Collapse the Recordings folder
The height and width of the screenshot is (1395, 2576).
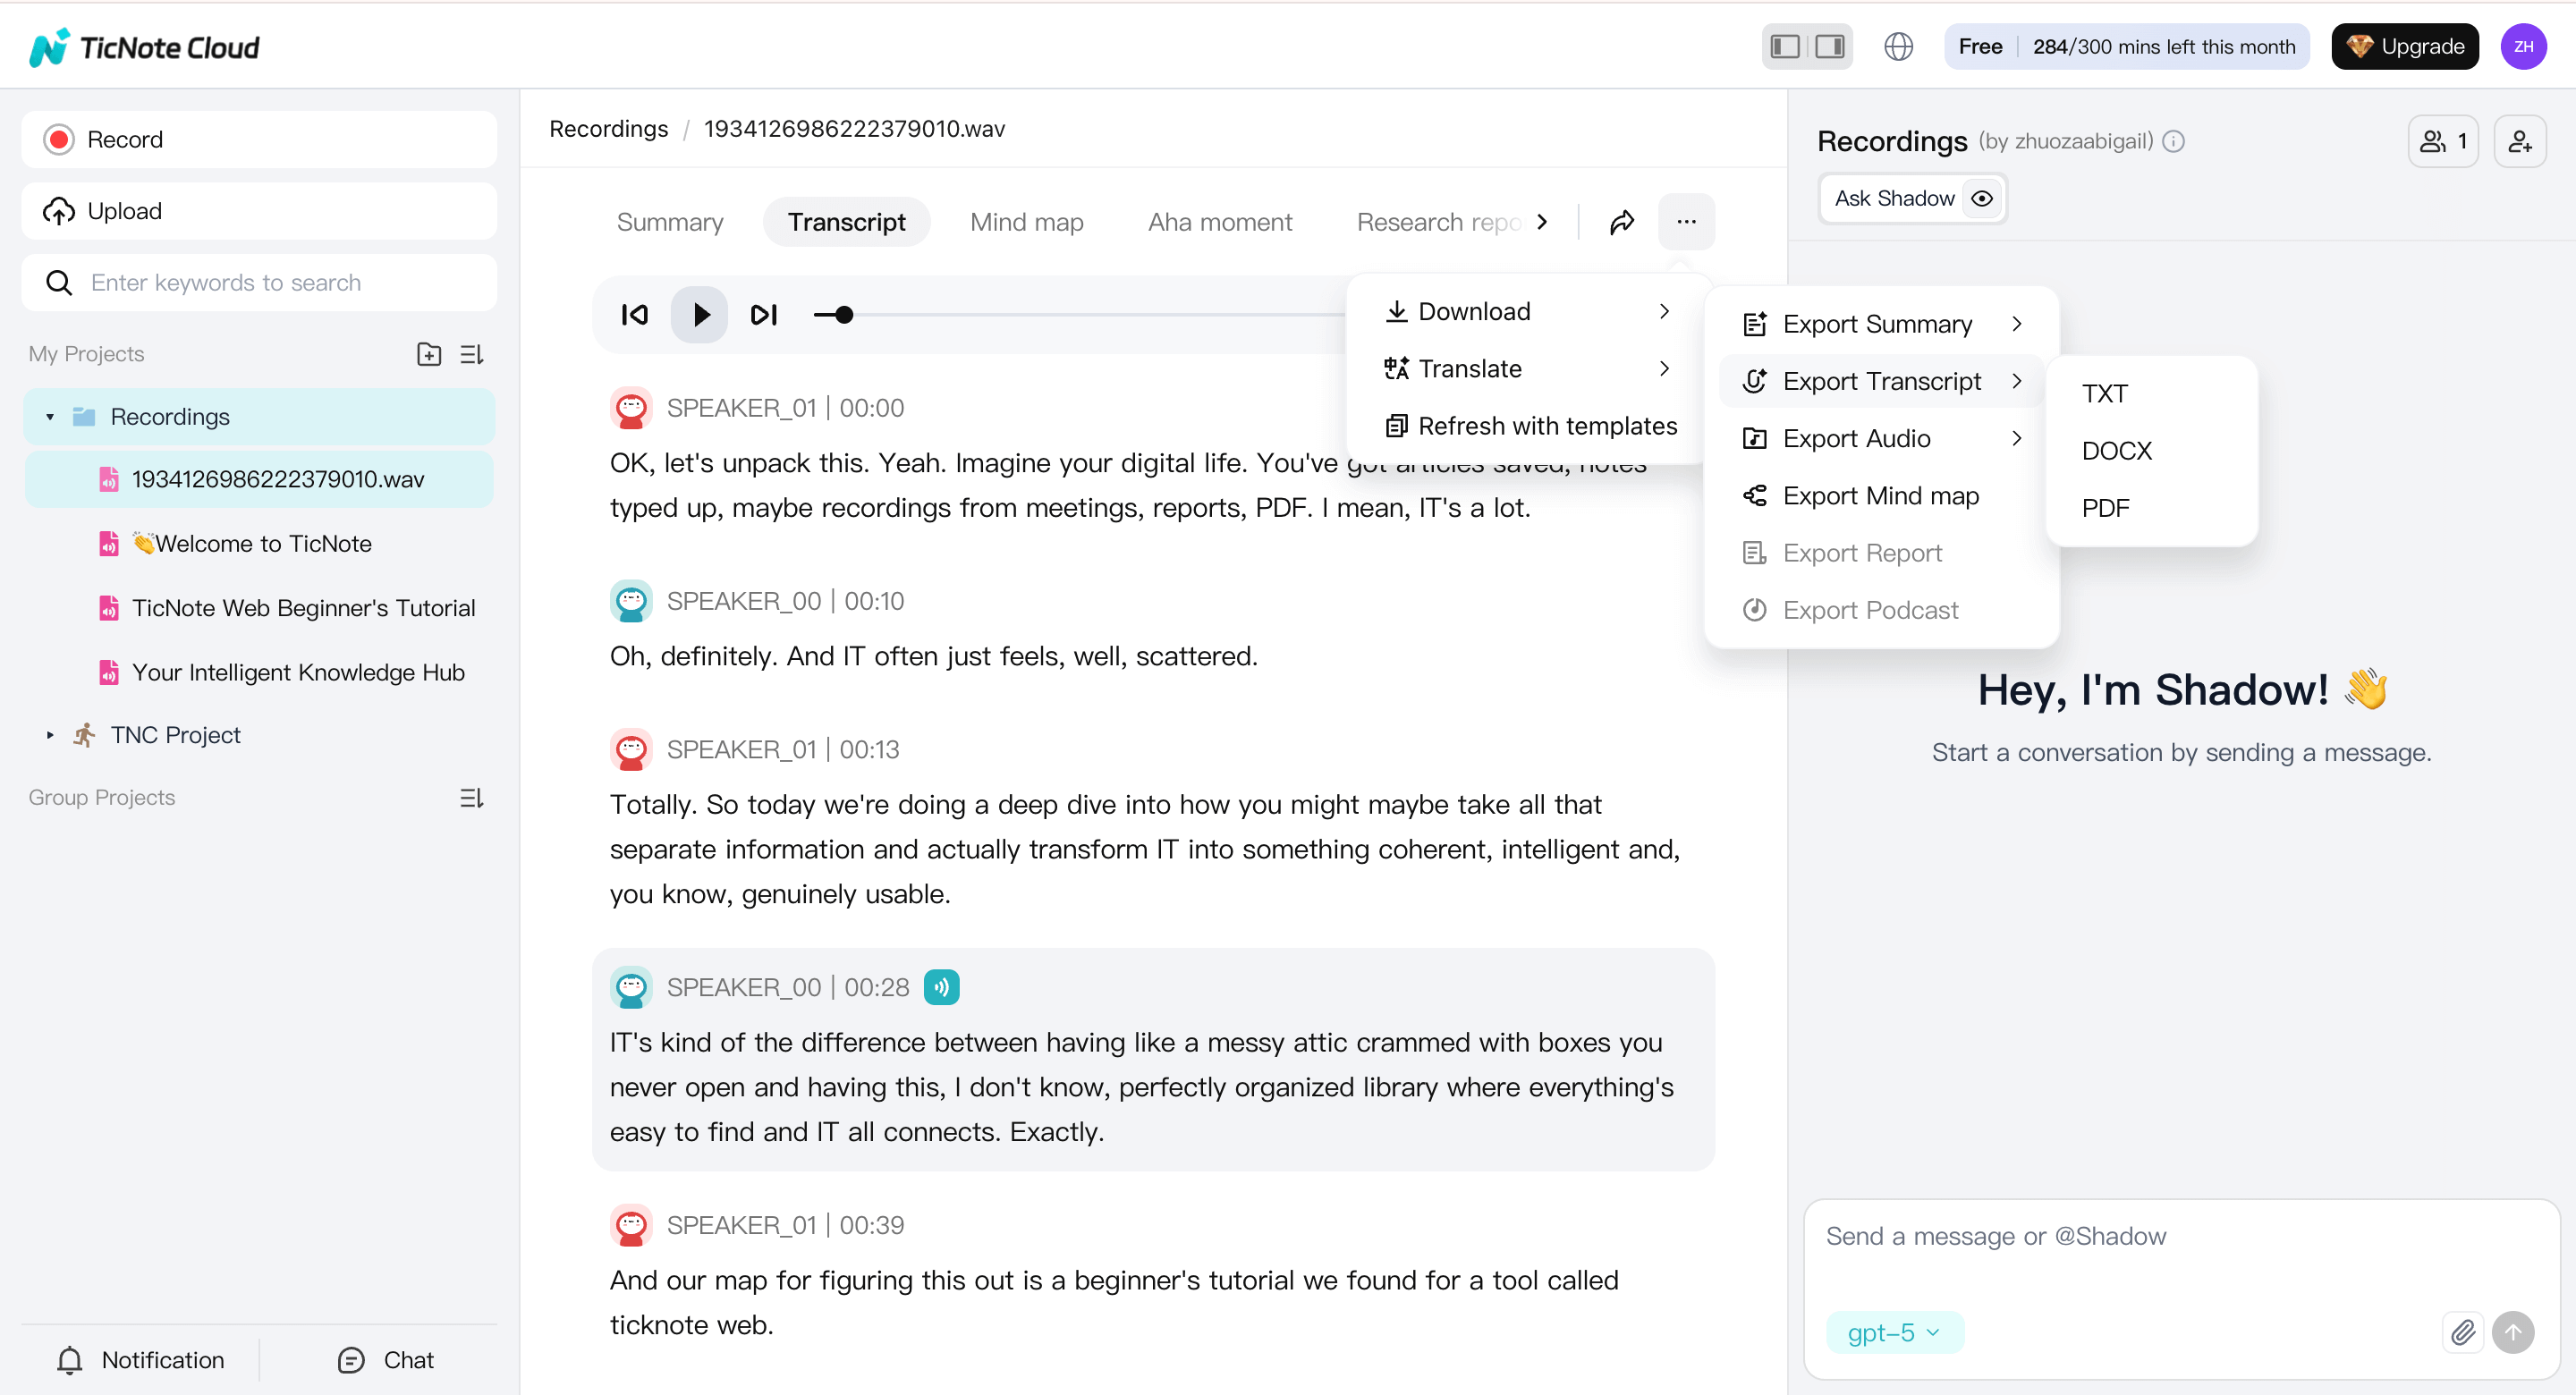(x=48, y=416)
